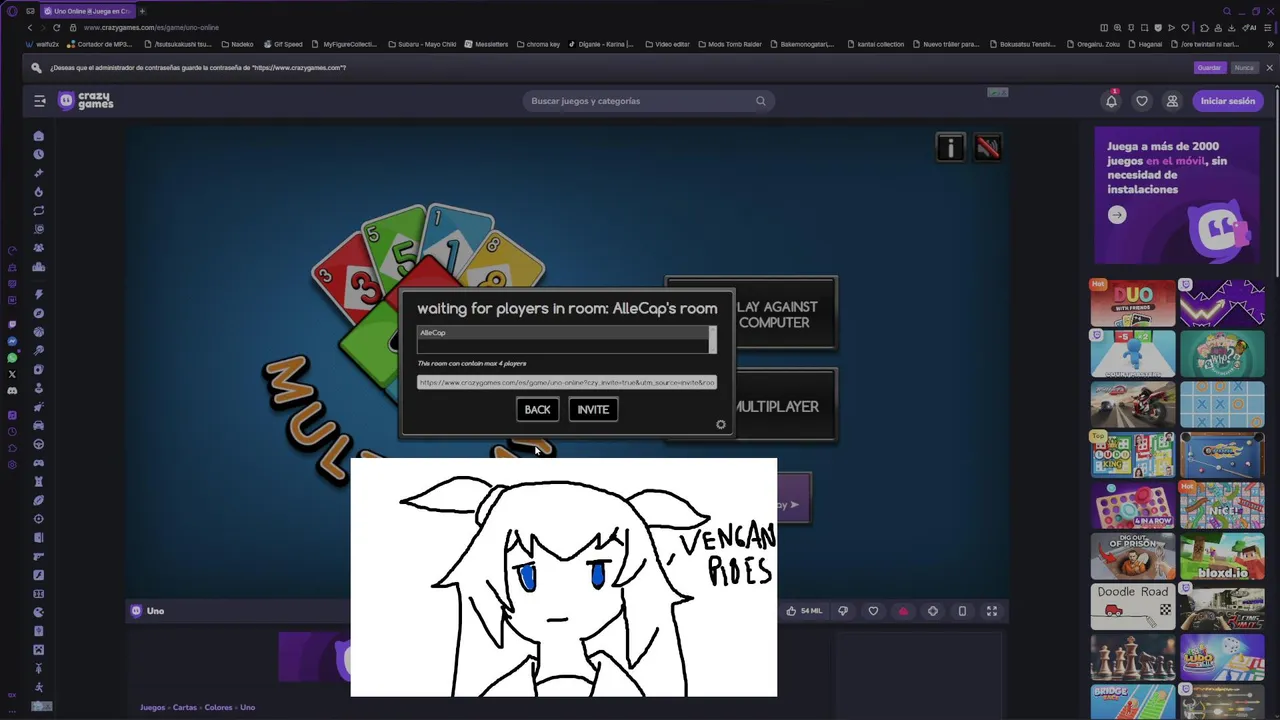1280x720 pixels.
Task: Click the pink report icon in game bar
Action: tap(903, 611)
